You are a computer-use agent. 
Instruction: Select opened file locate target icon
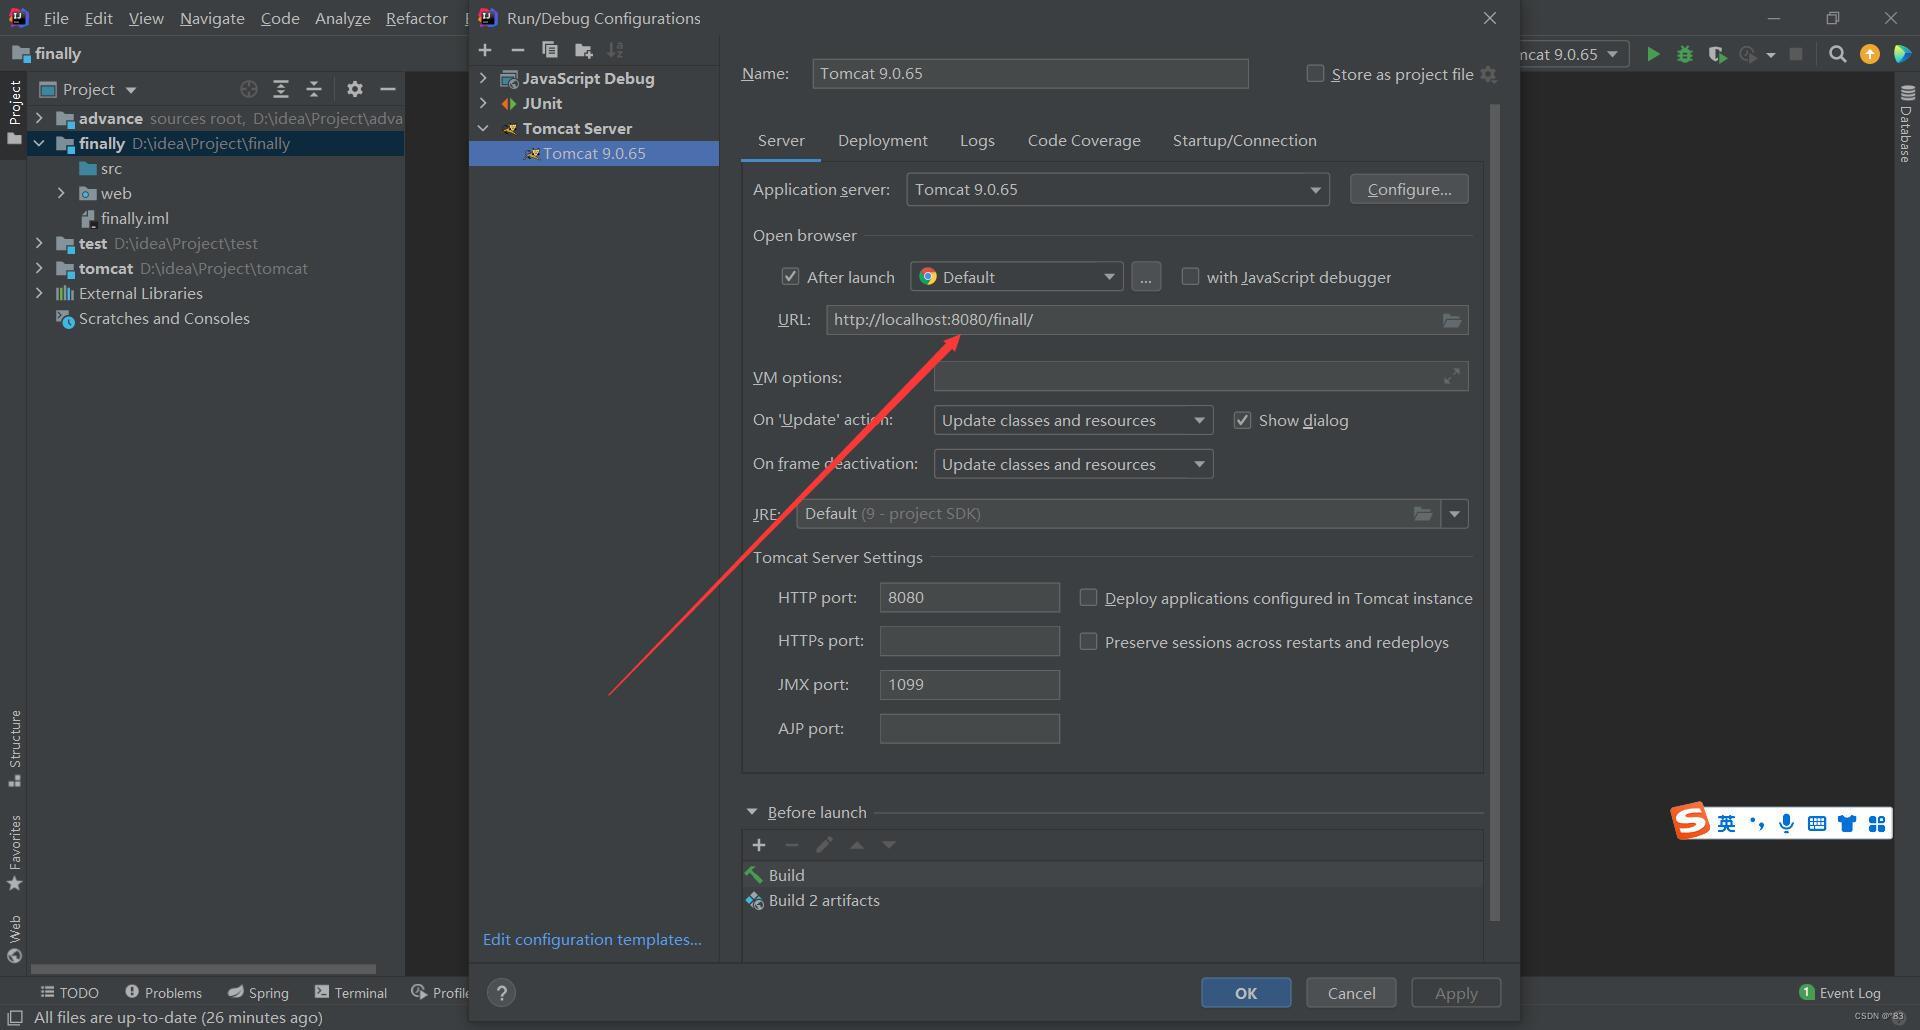(249, 89)
